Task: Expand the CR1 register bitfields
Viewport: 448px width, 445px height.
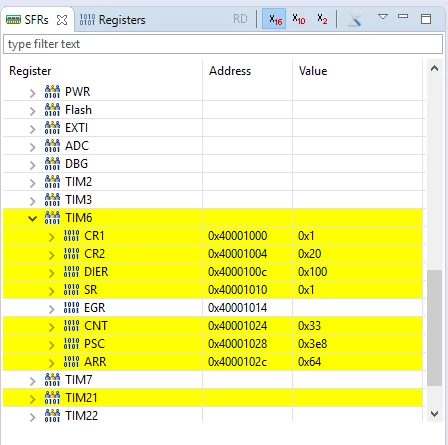Action: pyautogui.click(x=51, y=237)
